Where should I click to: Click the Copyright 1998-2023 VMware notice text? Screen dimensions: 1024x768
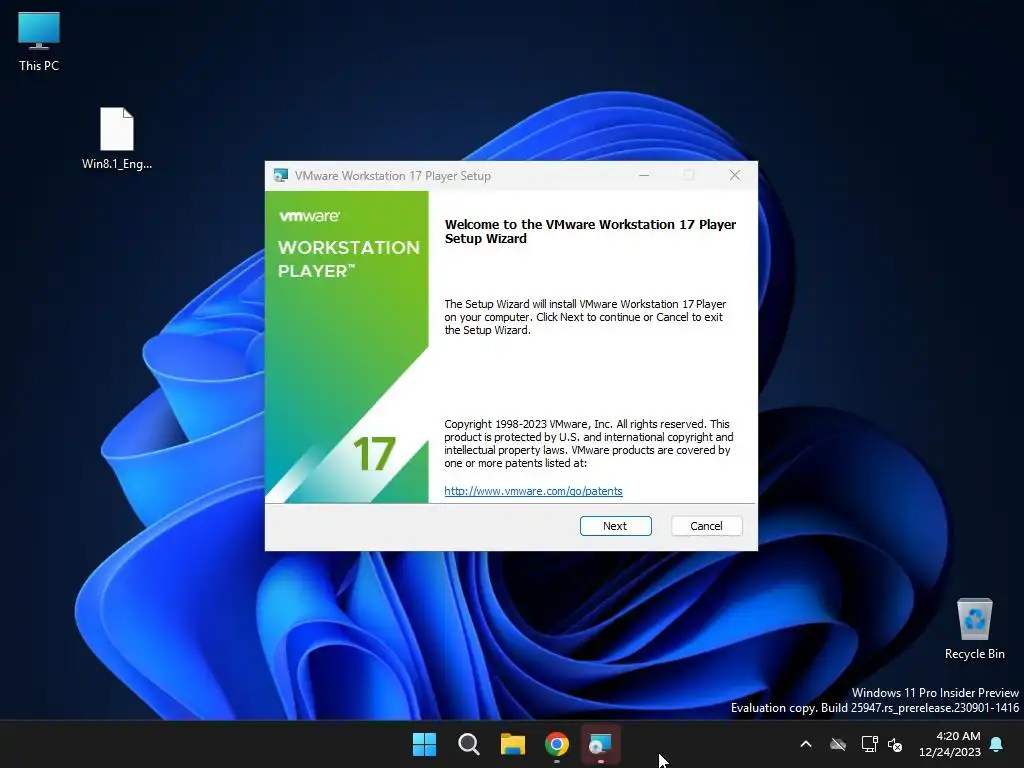pos(588,443)
